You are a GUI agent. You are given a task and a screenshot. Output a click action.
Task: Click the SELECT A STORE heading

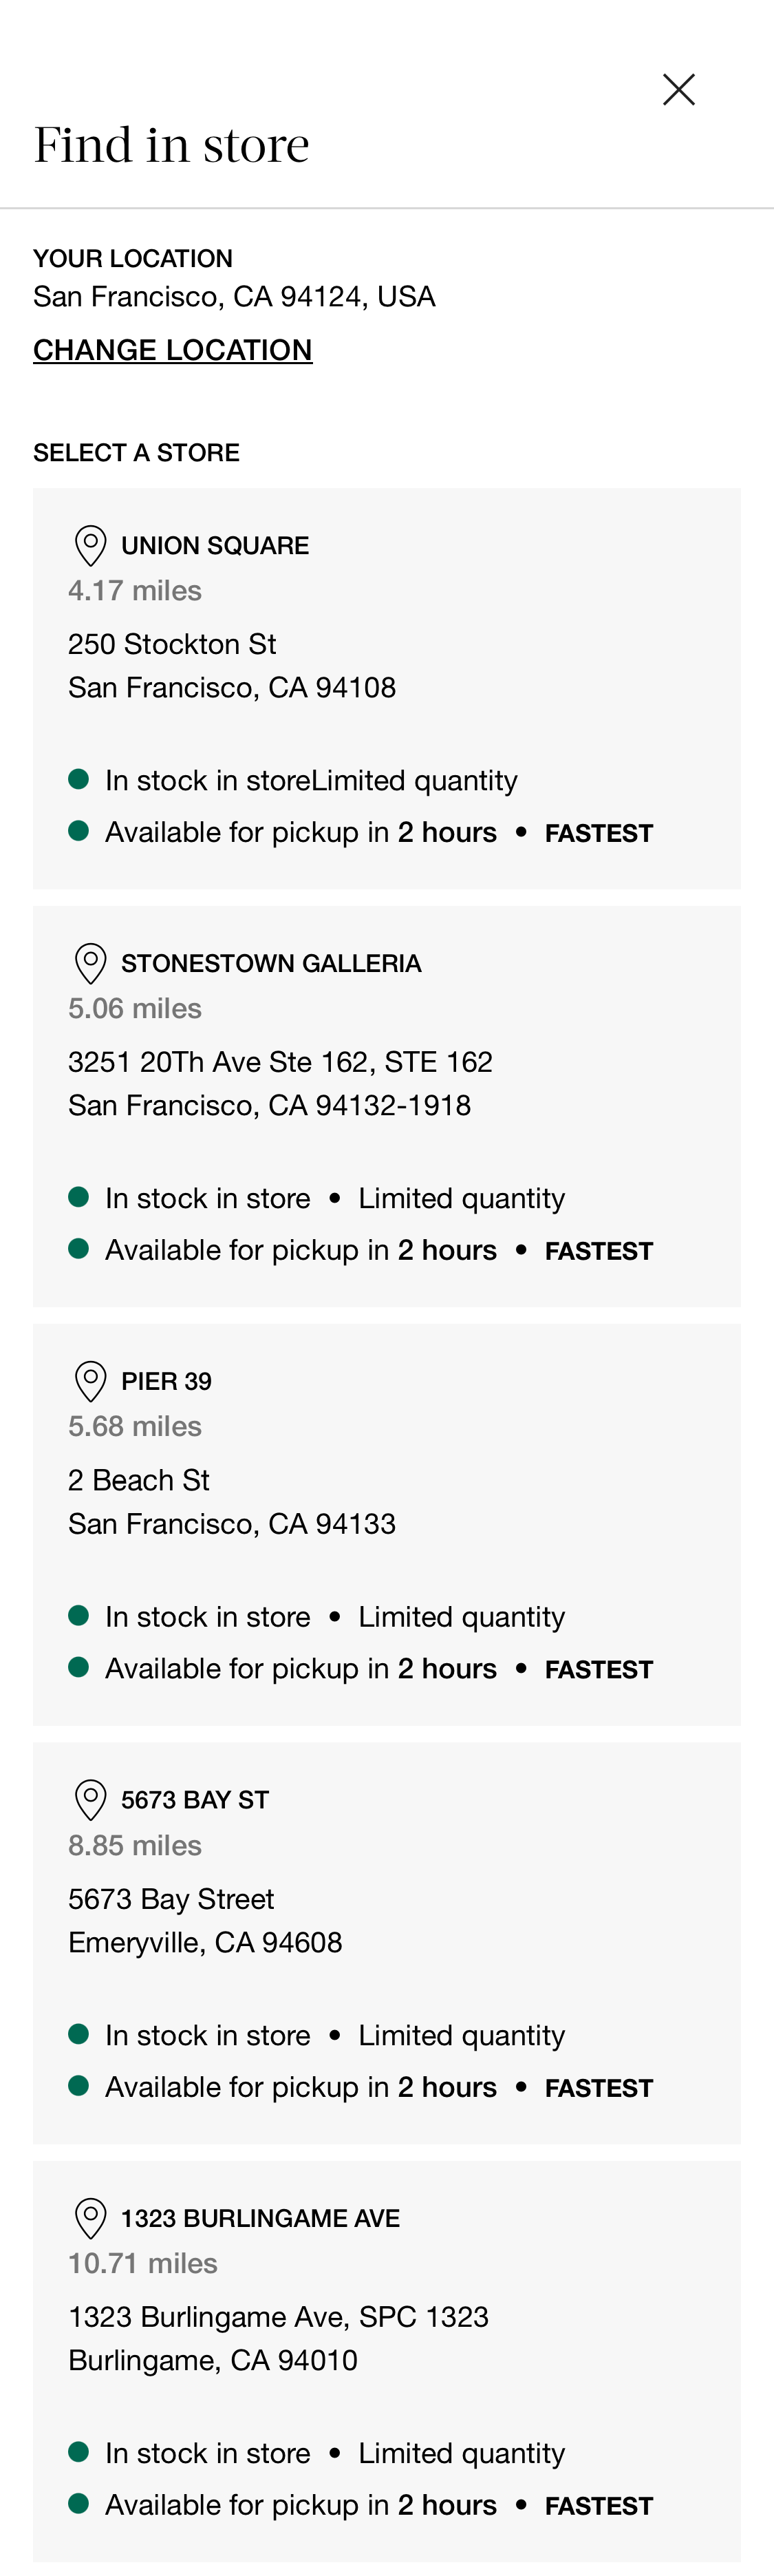pyautogui.click(x=135, y=451)
